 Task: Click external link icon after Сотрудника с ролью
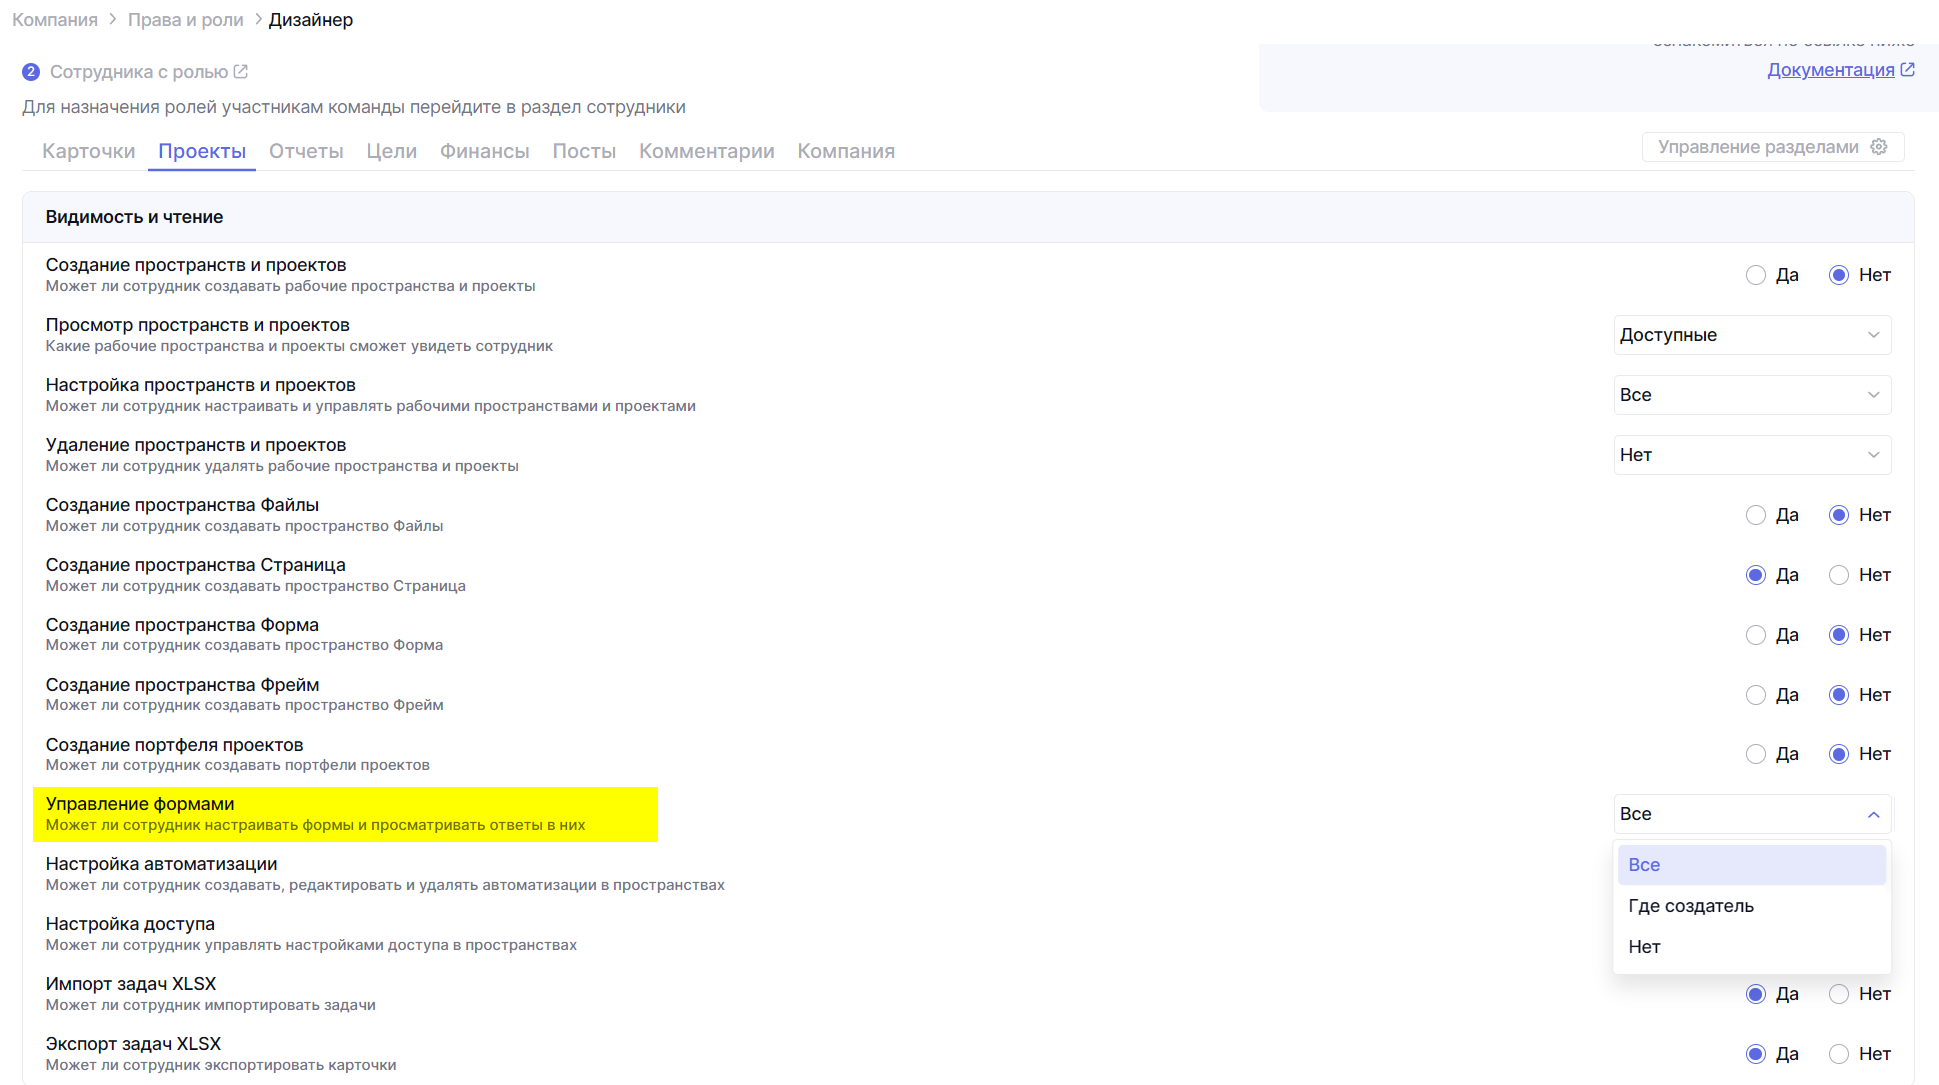241,72
